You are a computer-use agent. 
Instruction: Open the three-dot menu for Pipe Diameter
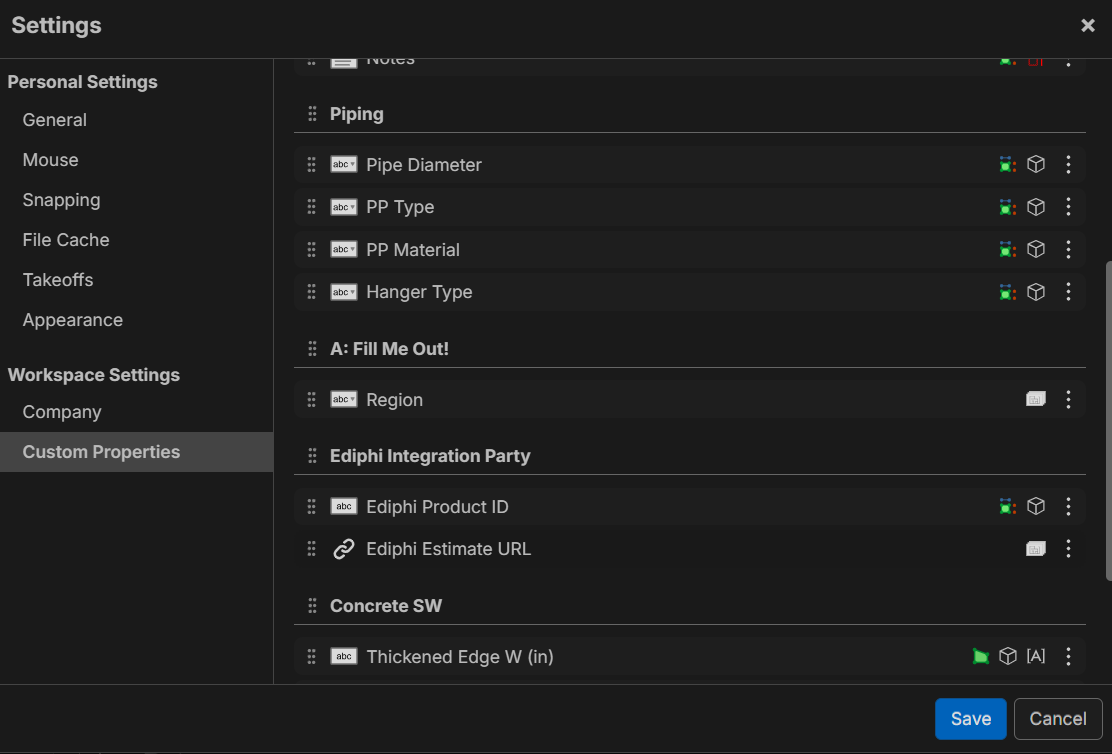pos(1068,164)
